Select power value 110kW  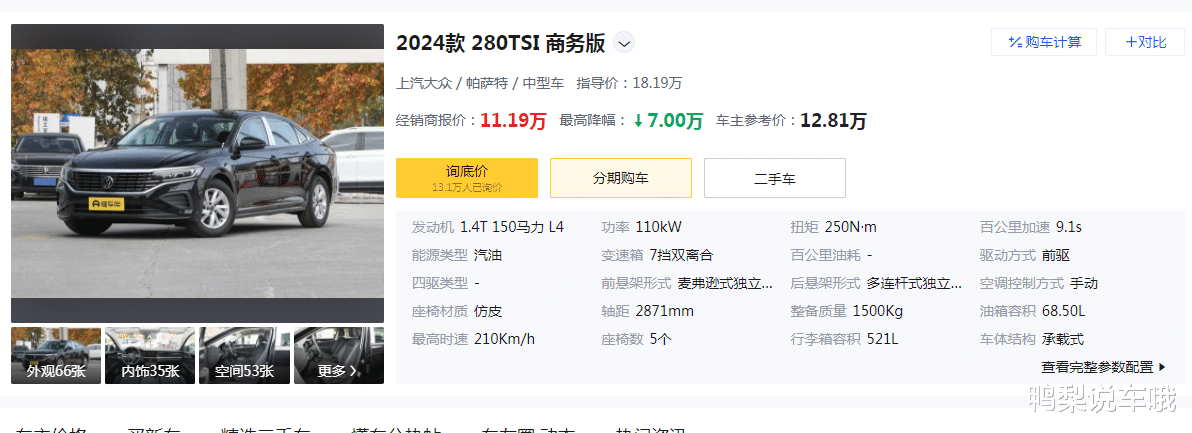click(x=658, y=227)
